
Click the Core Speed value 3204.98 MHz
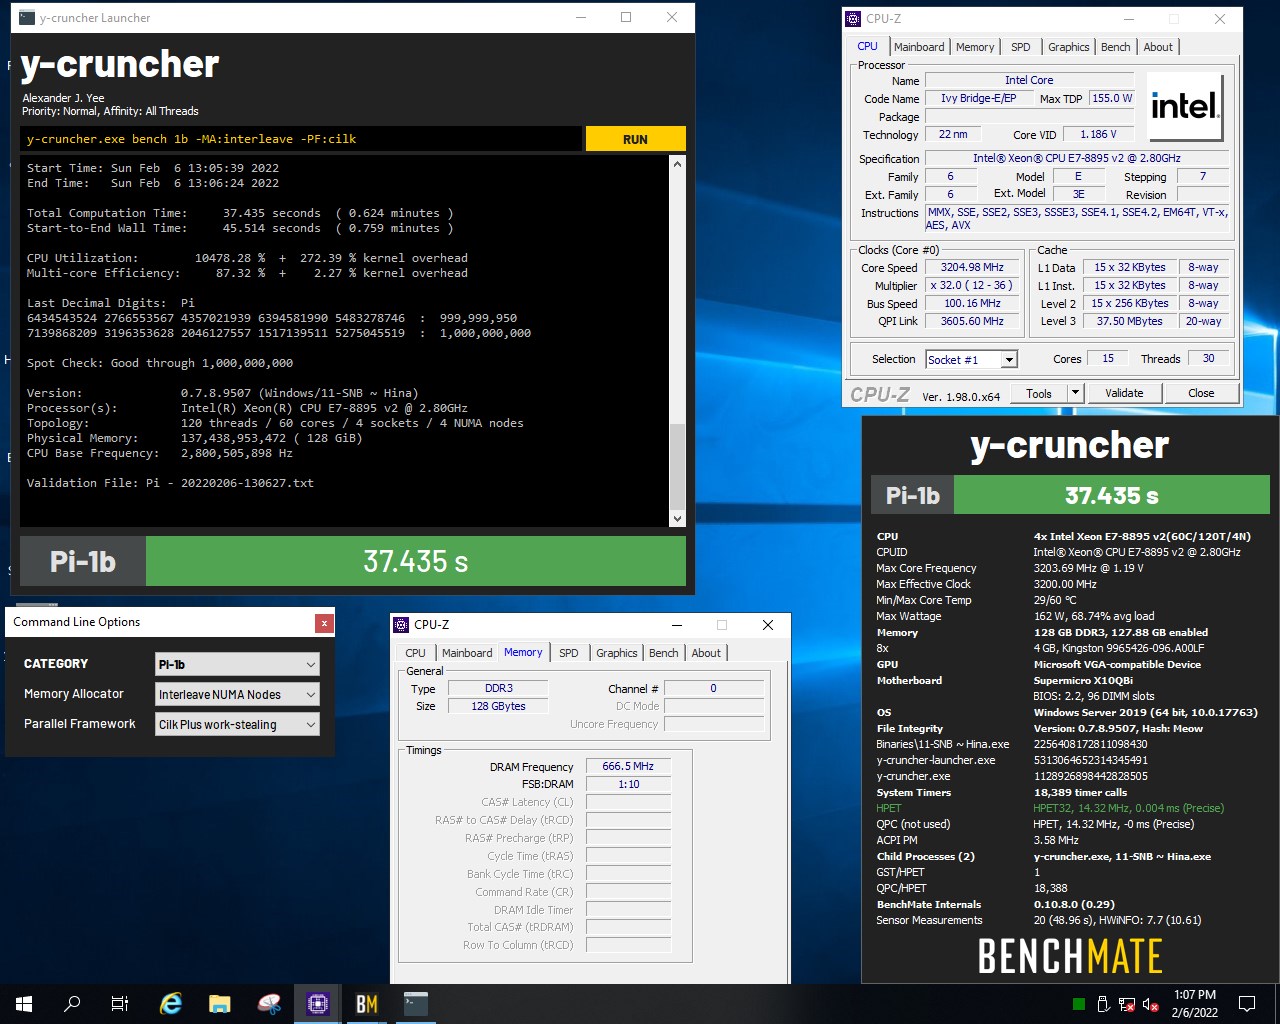pos(971,267)
